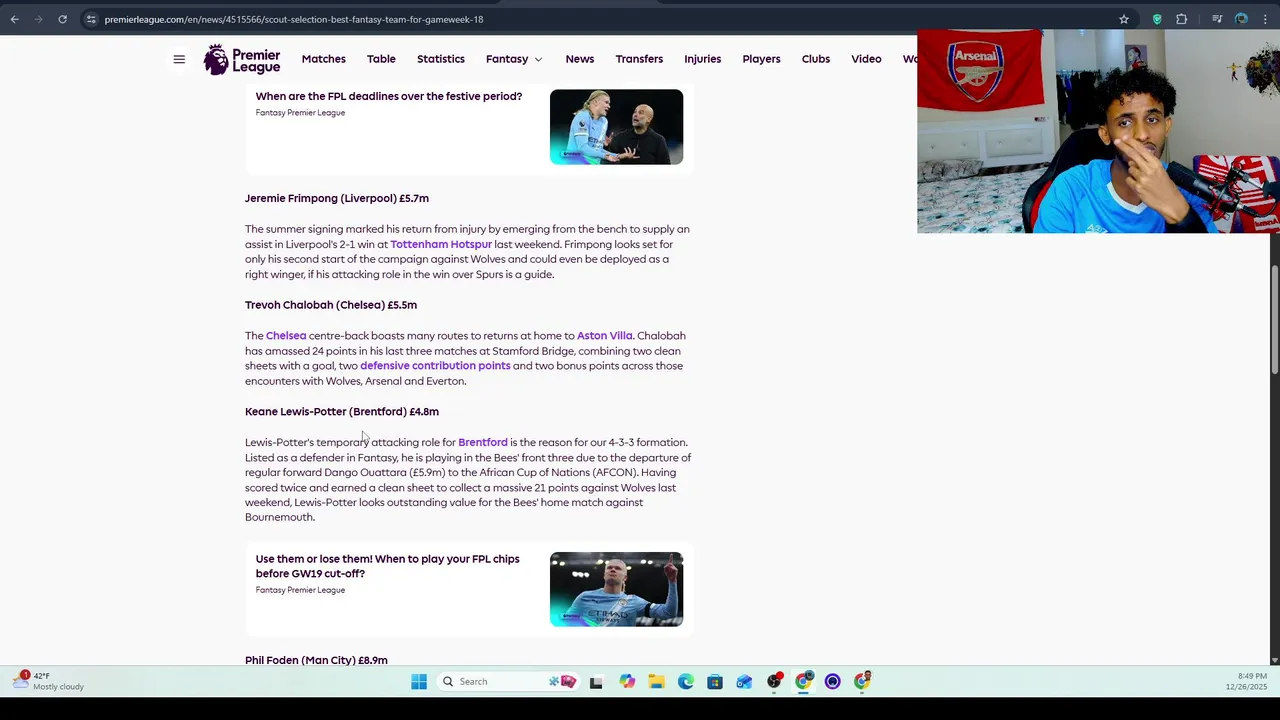The image size is (1280, 720).
Task: Click the URL in the address bar
Action: click(294, 19)
